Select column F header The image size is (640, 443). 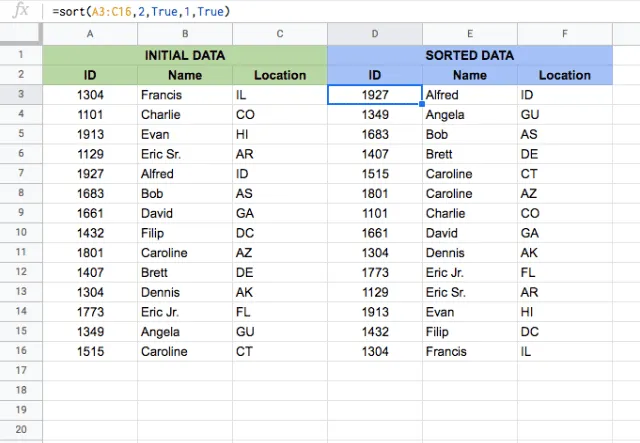[565, 34]
